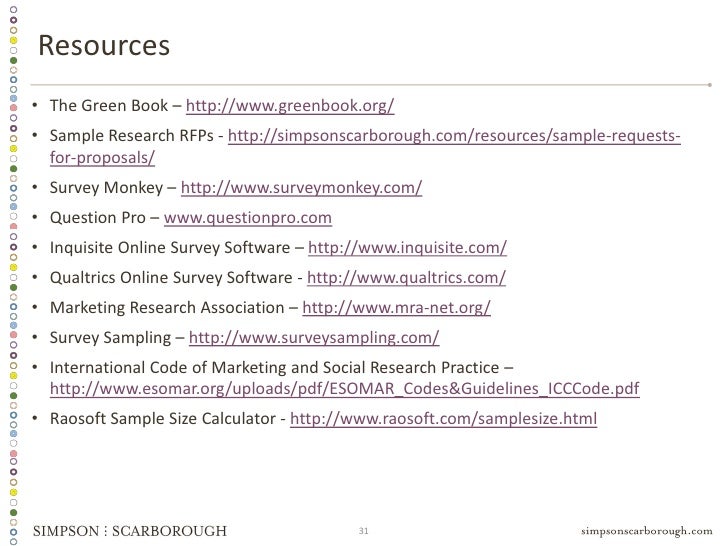The image size is (728, 546).
Task: Click the 'Survey Monkey' label
Action: click(x=106, y=188)
